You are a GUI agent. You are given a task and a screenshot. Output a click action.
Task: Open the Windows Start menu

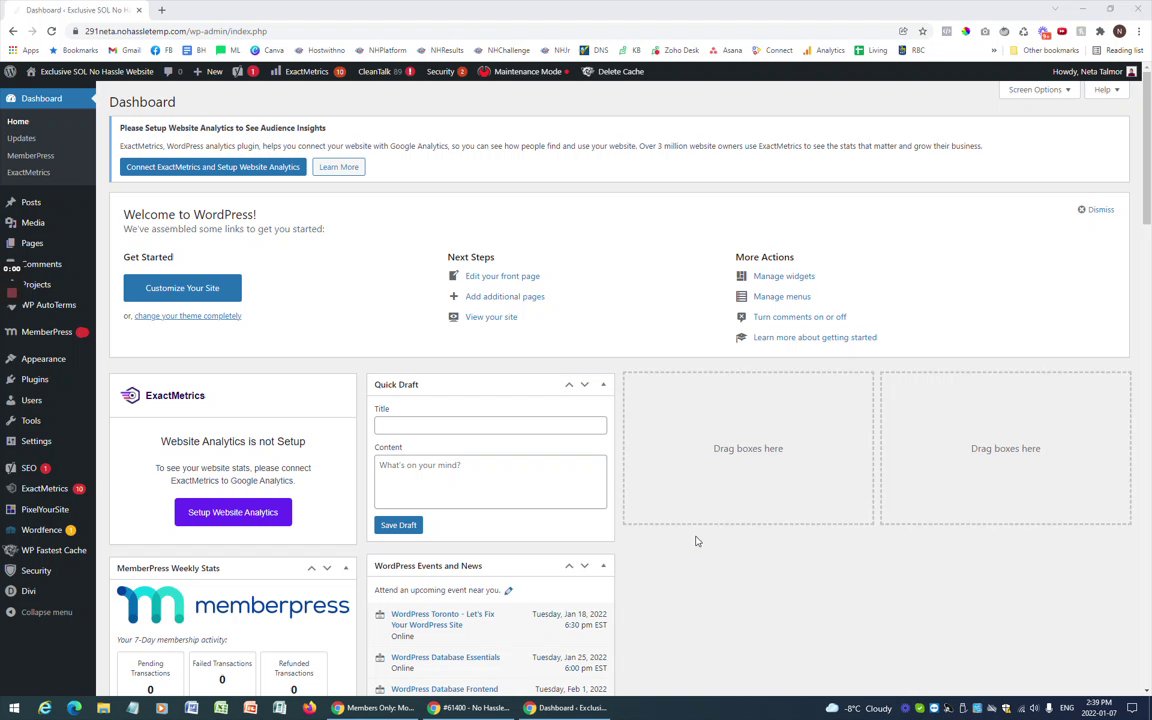coord(13,708)
